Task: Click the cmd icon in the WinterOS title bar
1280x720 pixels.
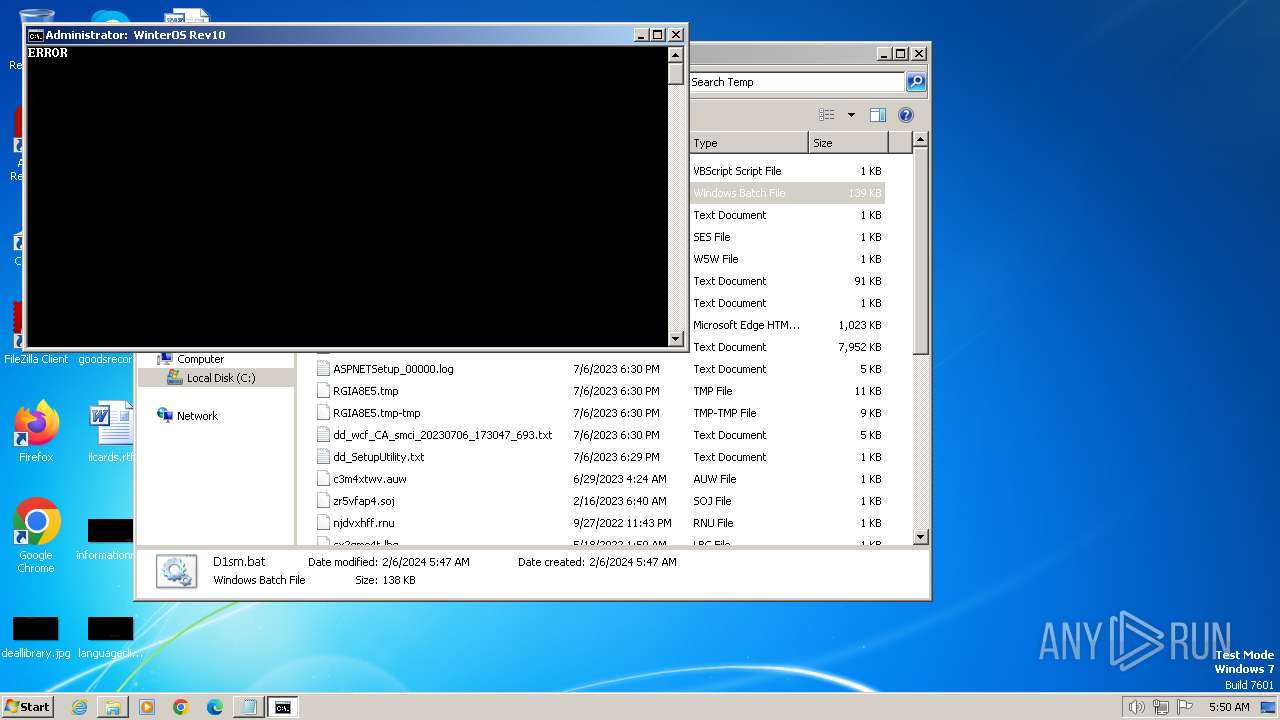Action: pyautogui.click(x=36, y=35)
